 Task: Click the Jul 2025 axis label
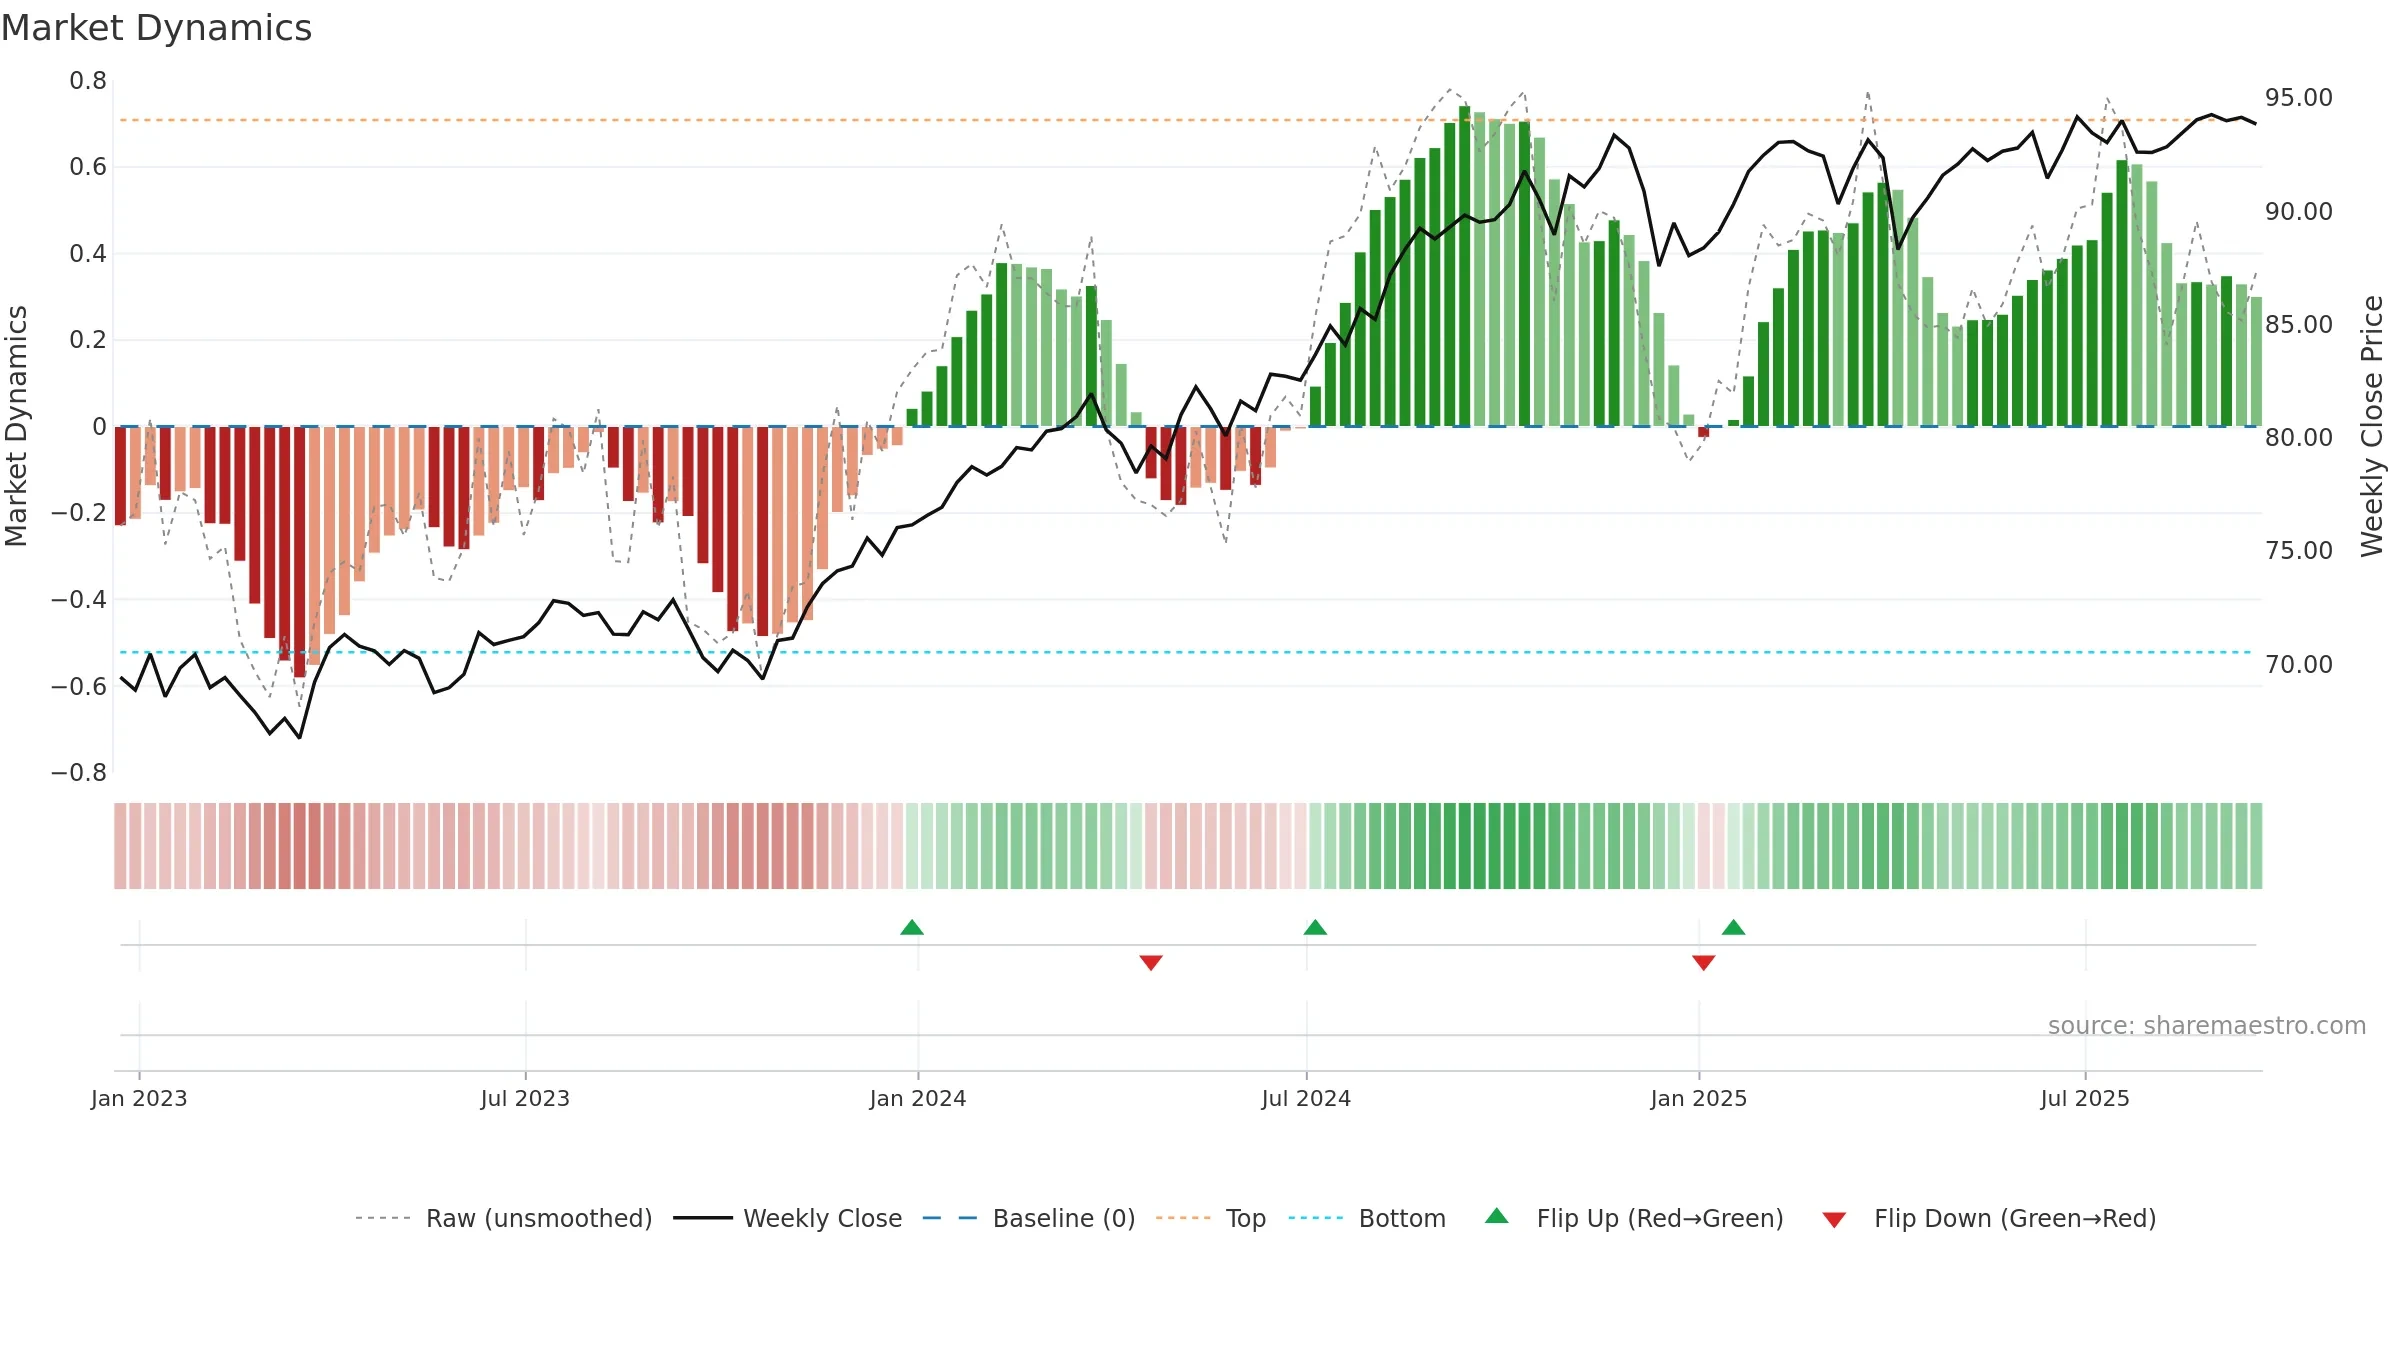2085,1098
